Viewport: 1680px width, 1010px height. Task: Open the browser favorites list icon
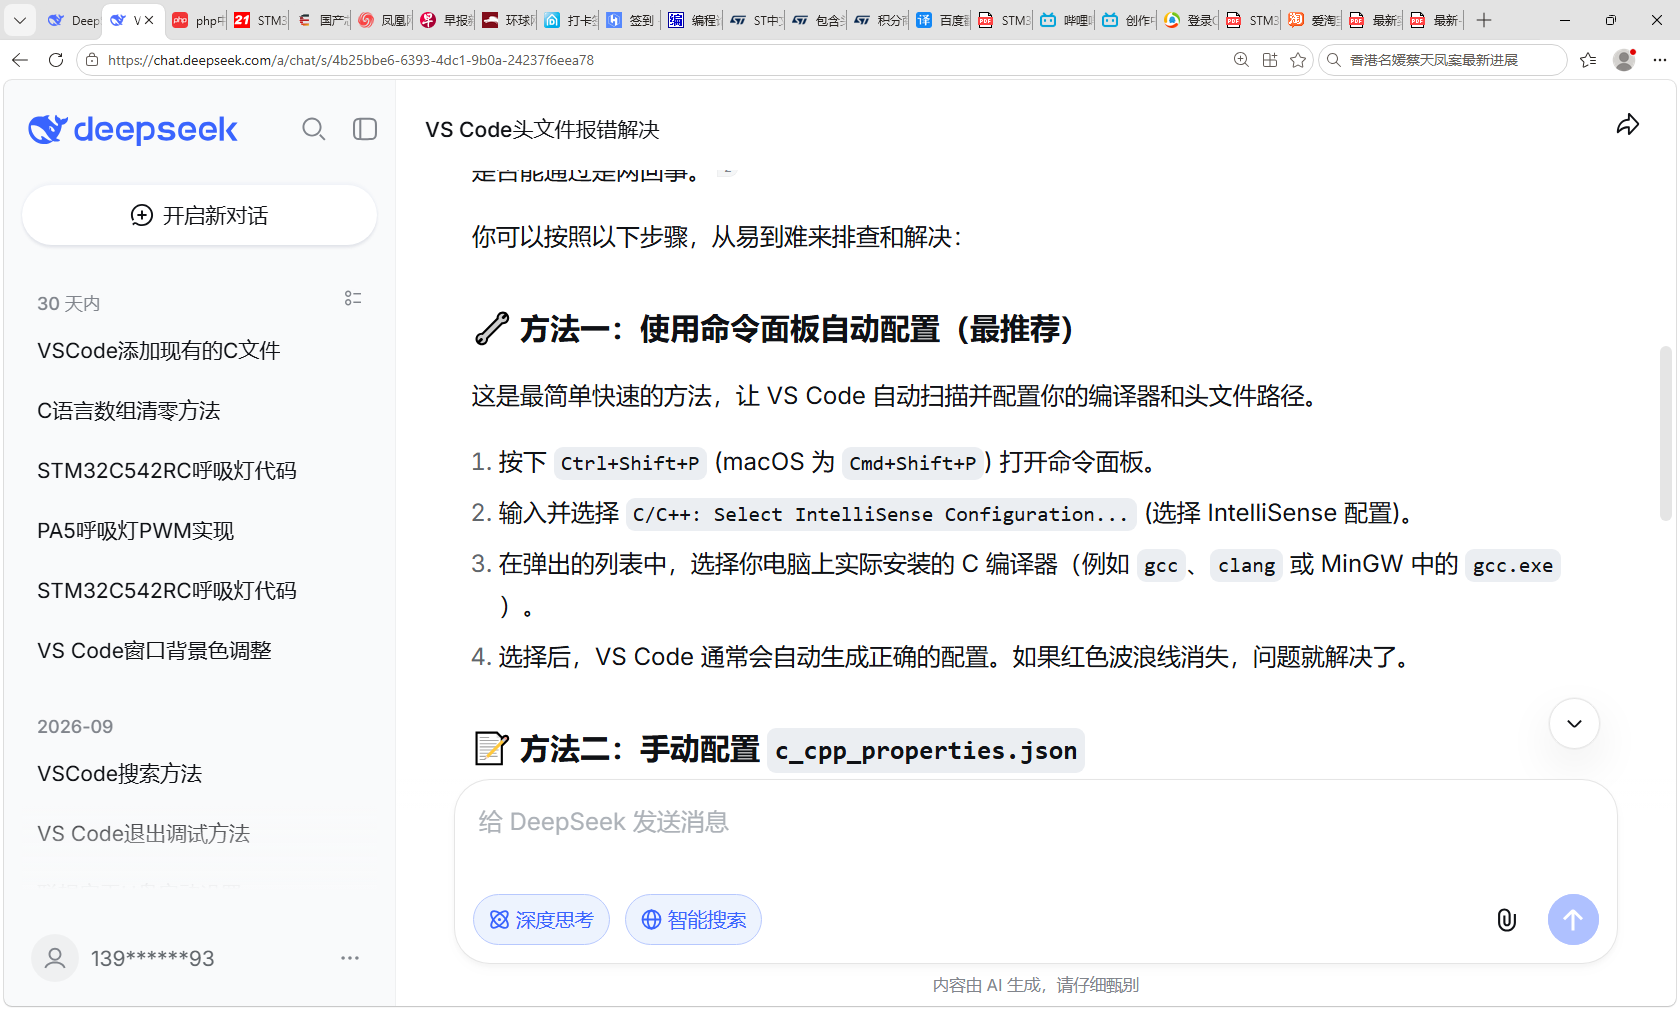point(1588,60)
